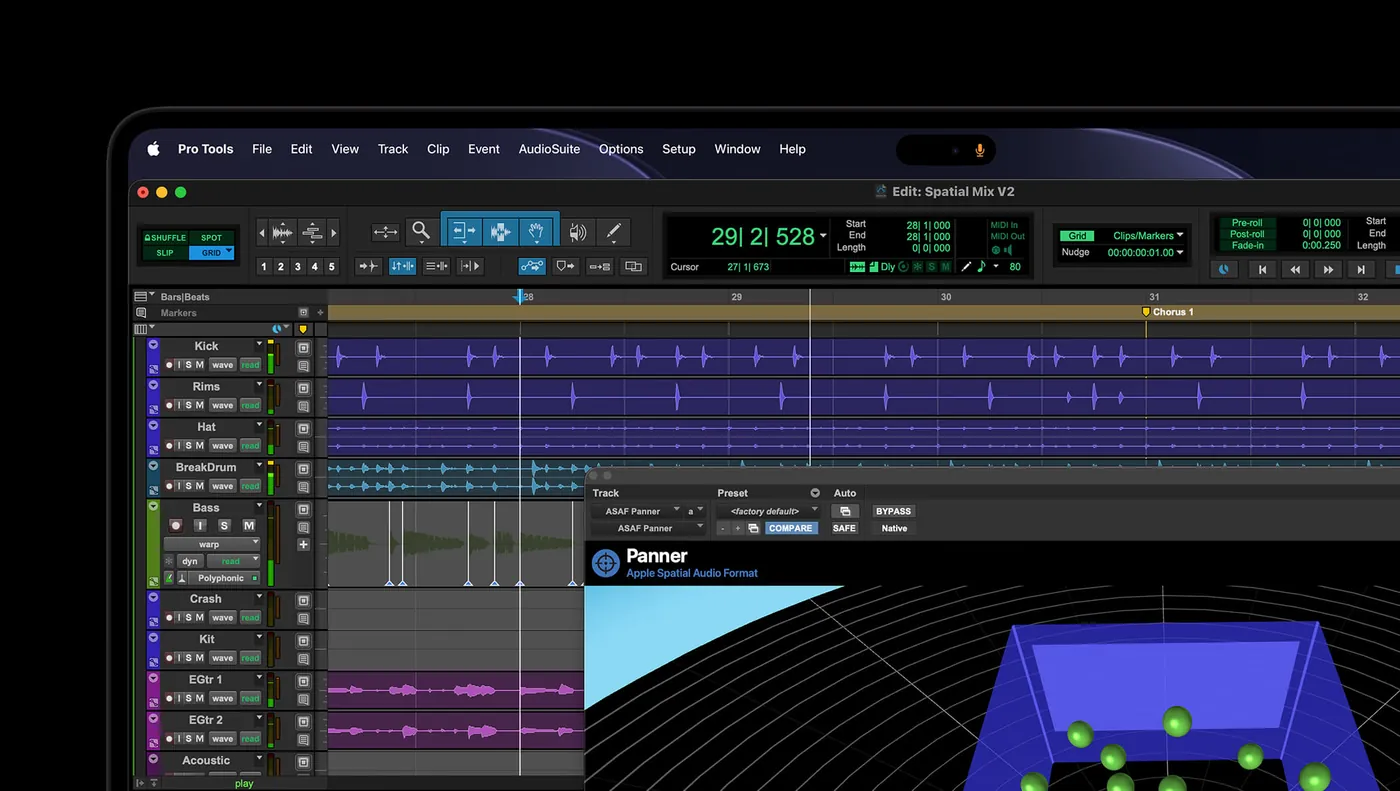
Task: Open the AudioSuite menu
Action: [x=549, y=149]
